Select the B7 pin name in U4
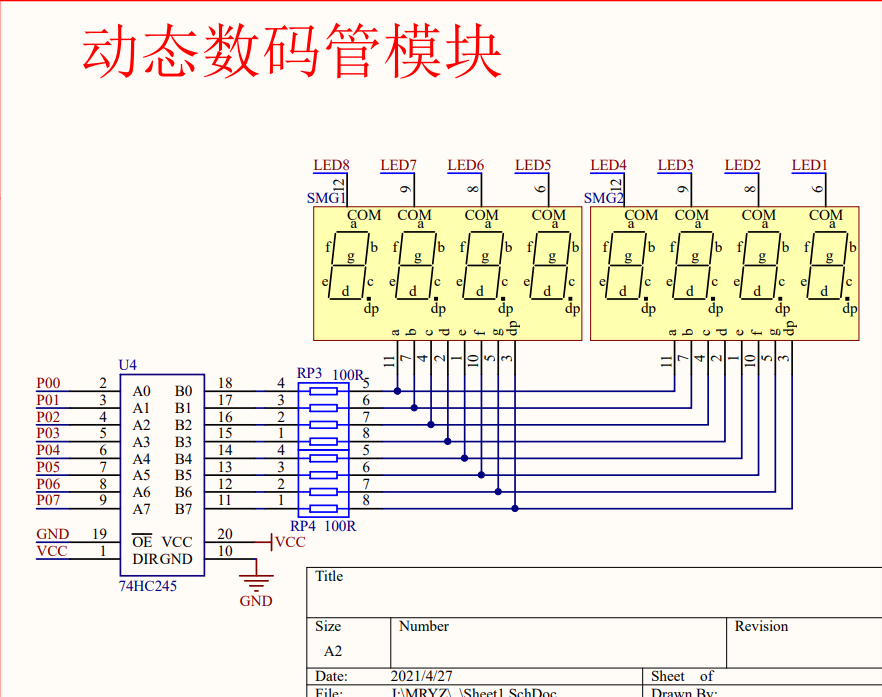The height and width of the screenshot is (697, 882). pyautogui.click(x=183, y=510)
